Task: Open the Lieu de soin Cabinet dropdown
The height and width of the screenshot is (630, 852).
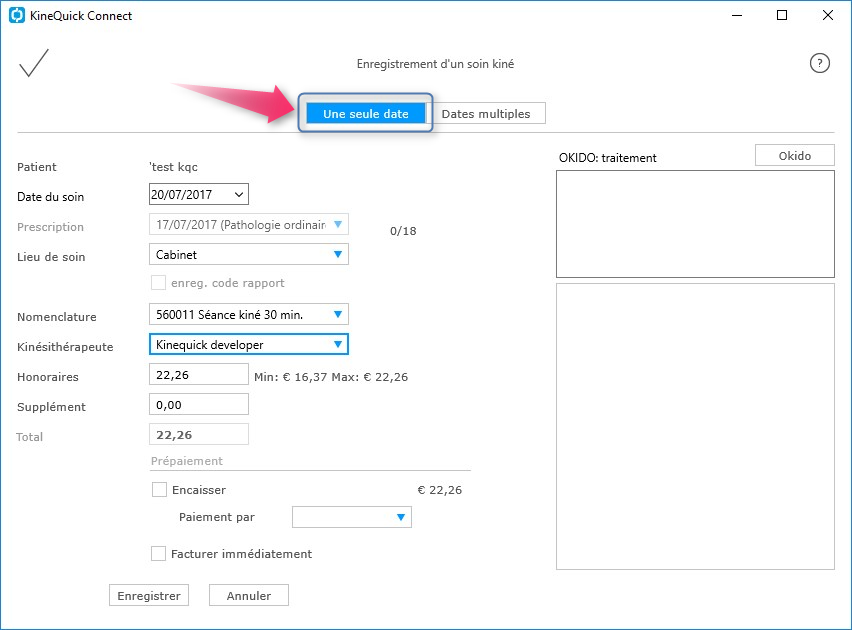Action: tap(249, 254)
